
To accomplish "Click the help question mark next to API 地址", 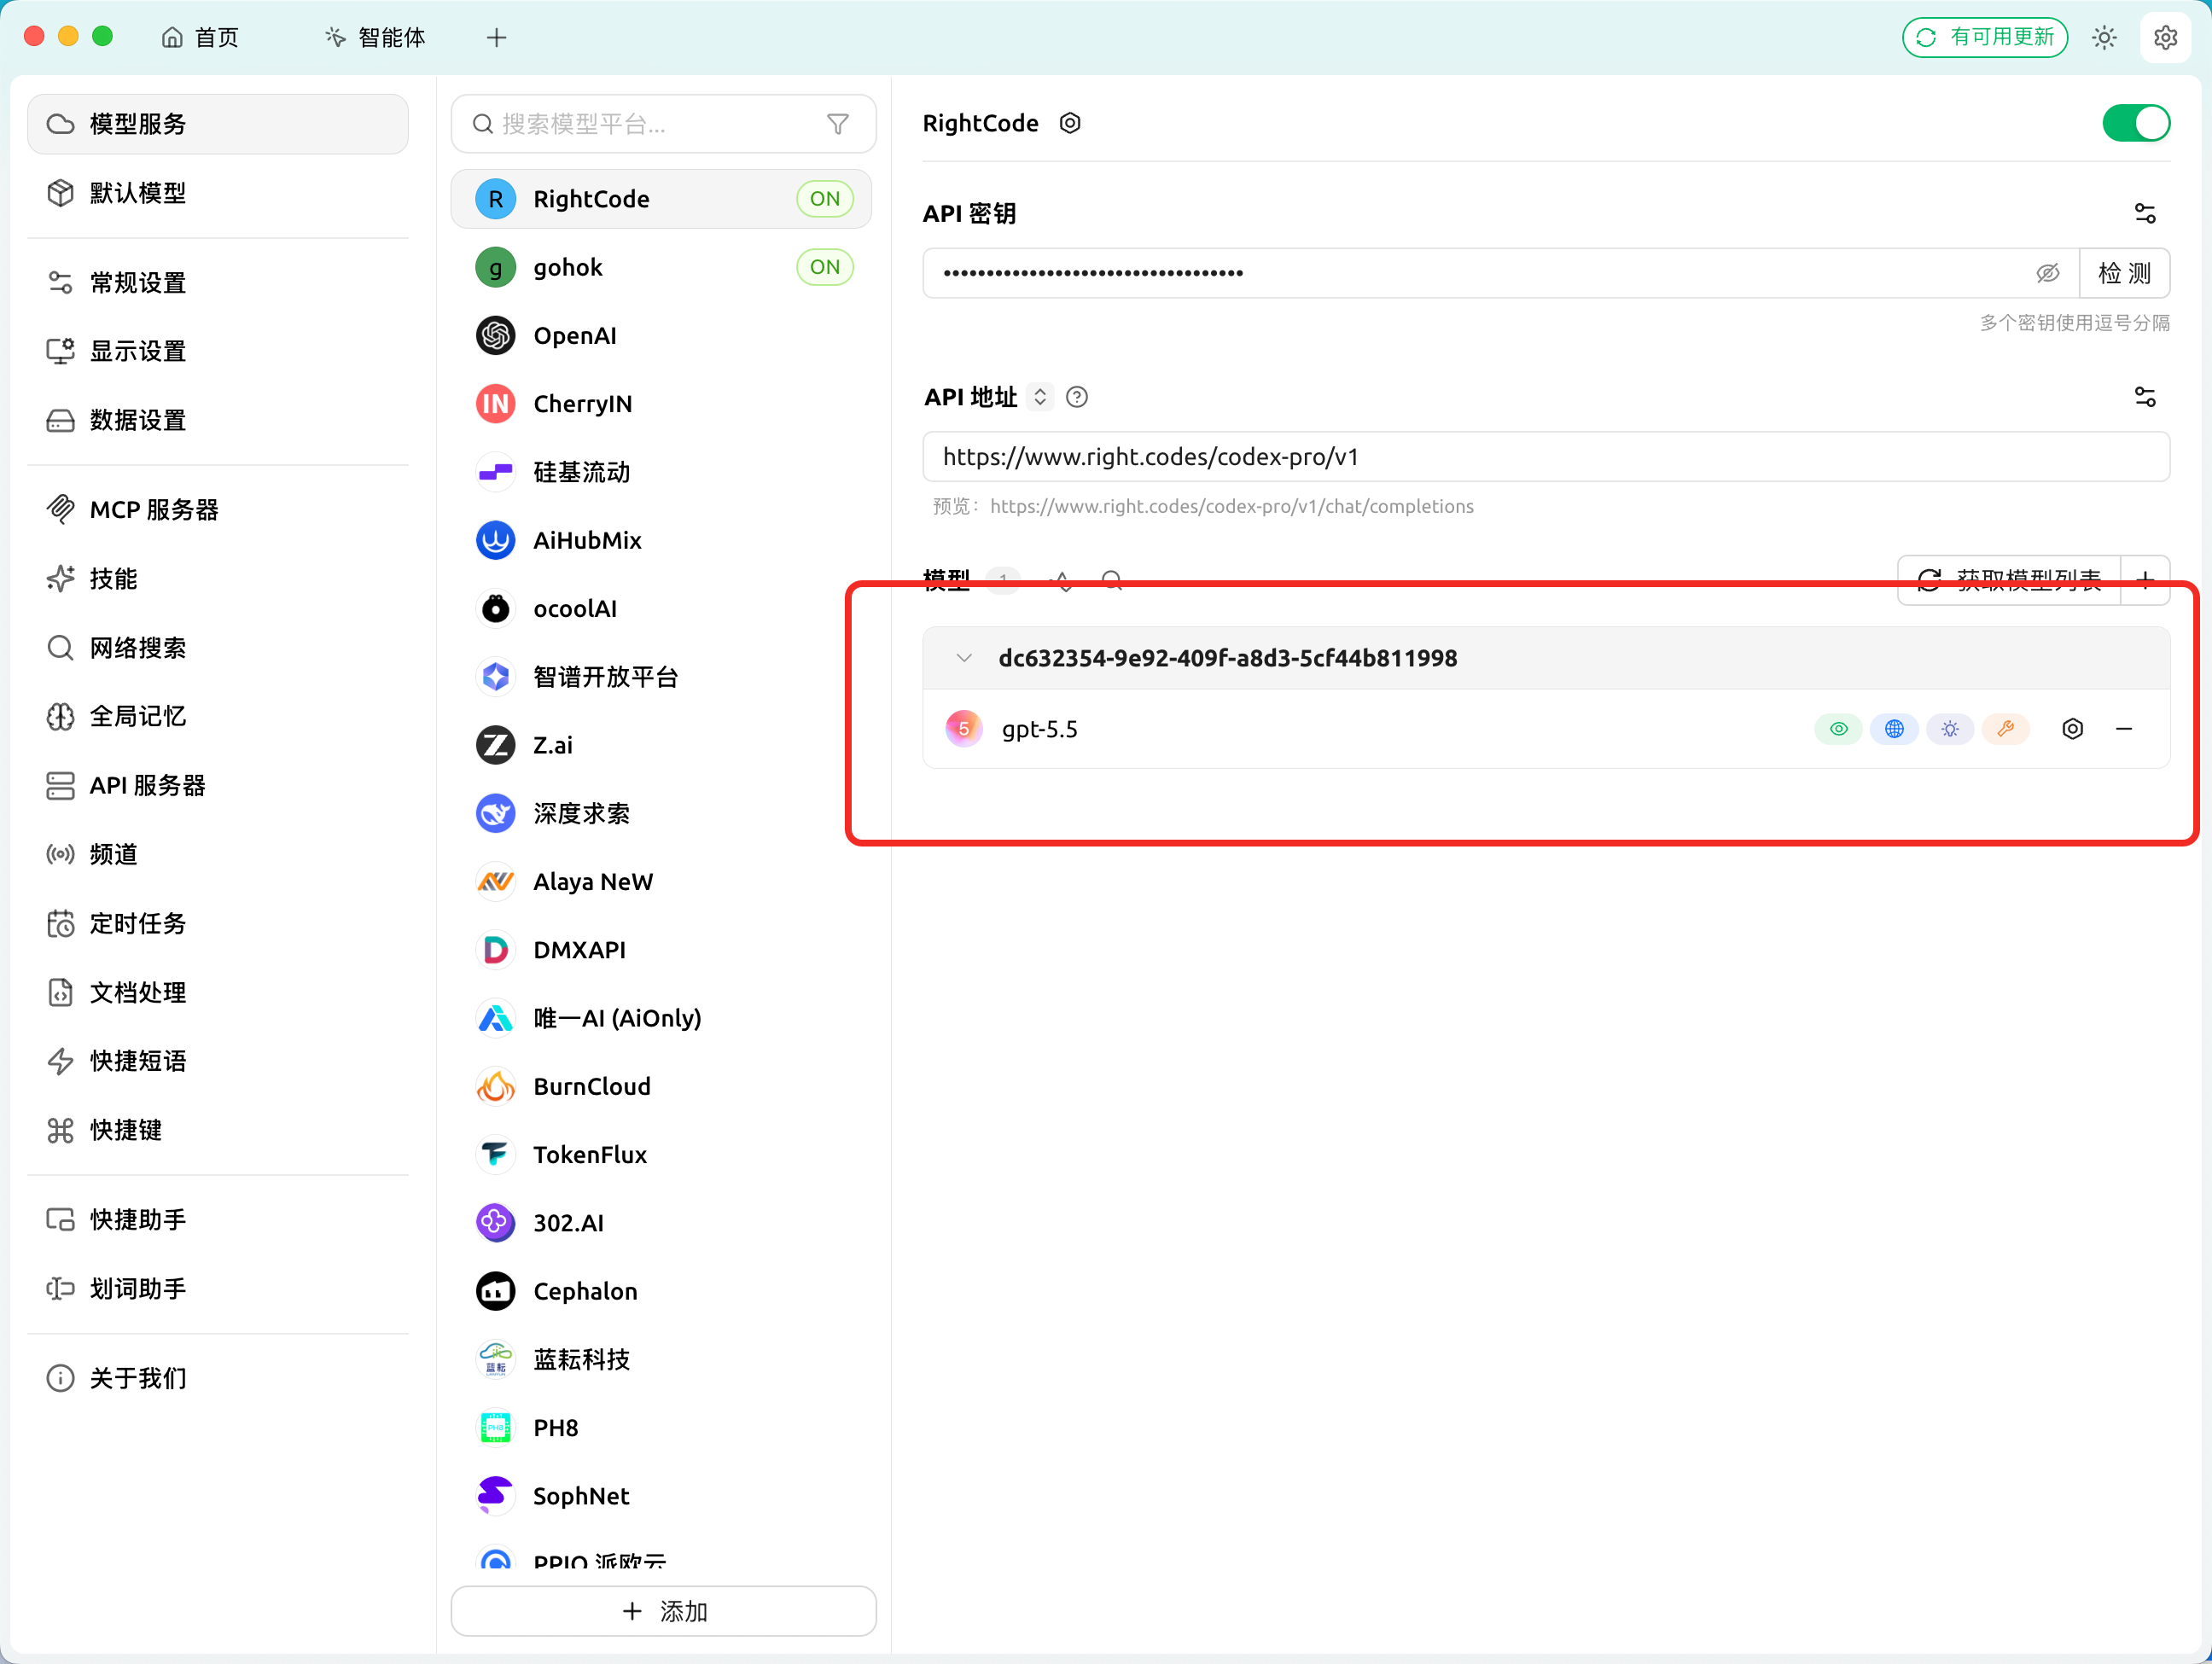I will coord(1077,397).
